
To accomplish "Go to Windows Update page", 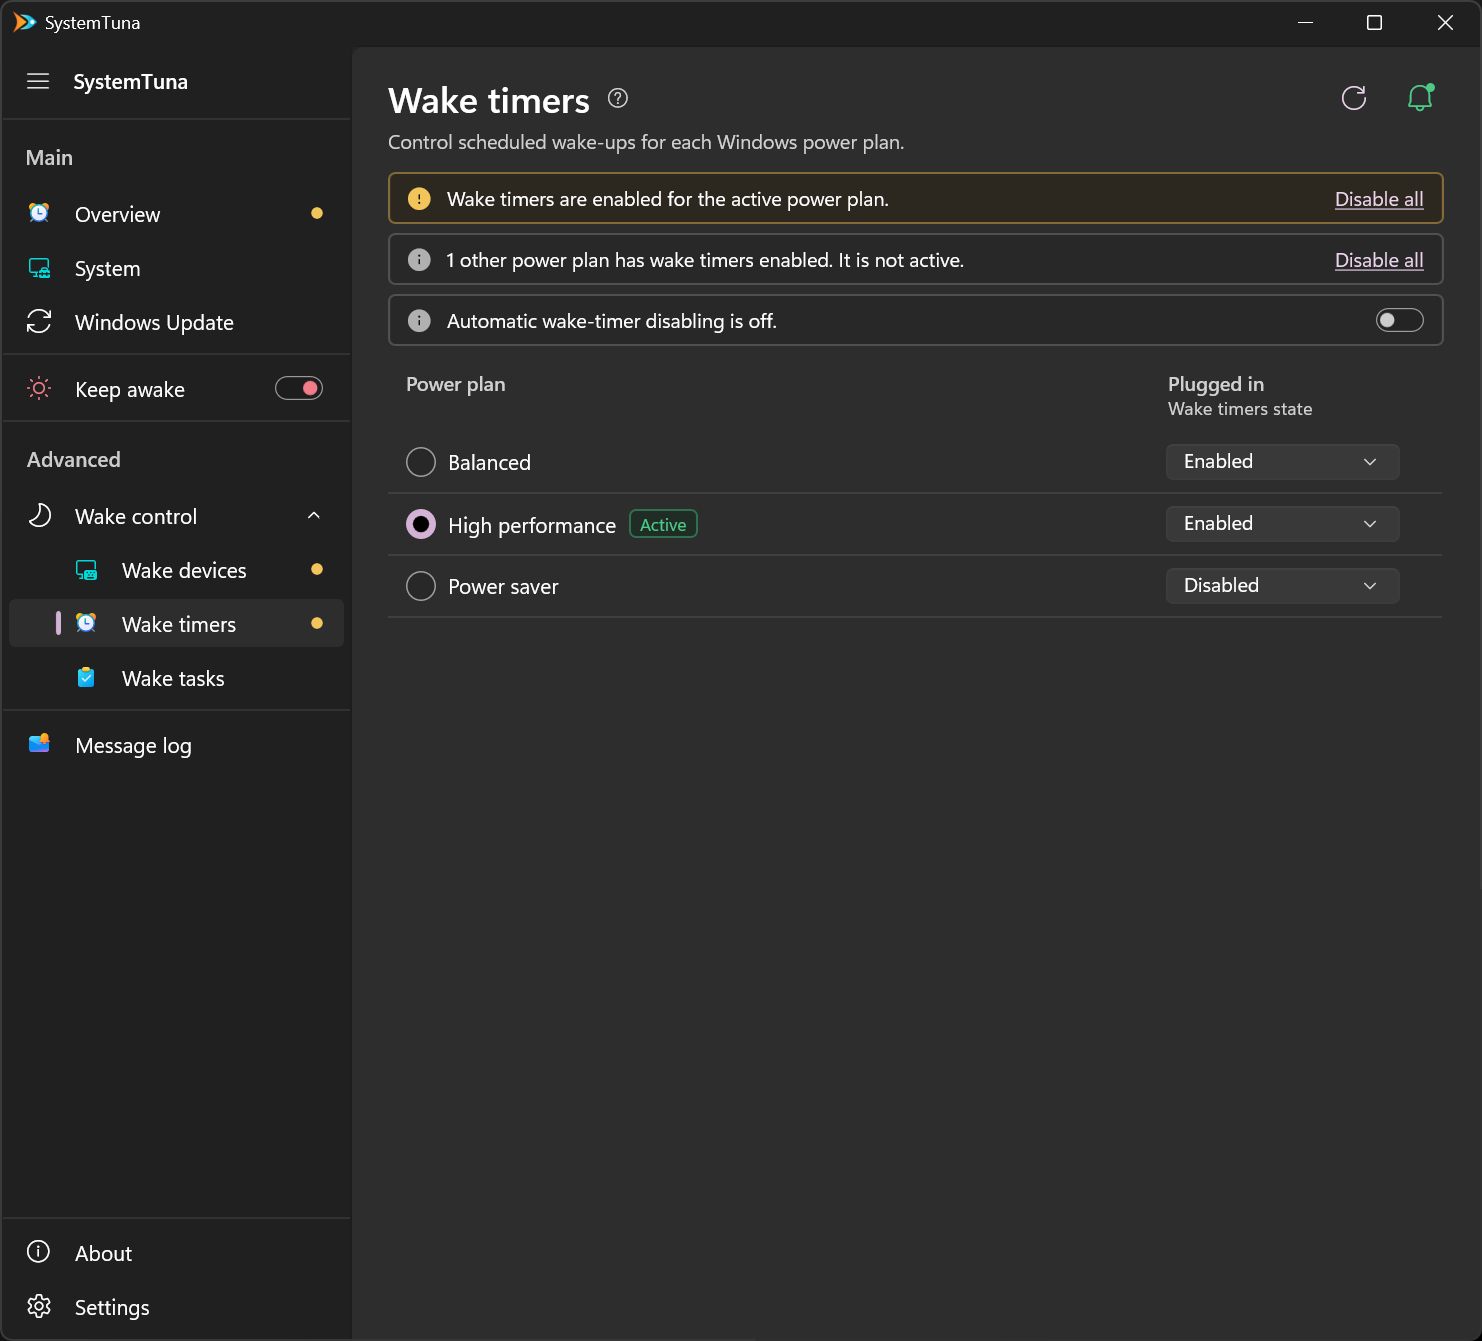I will coord(176,322).
